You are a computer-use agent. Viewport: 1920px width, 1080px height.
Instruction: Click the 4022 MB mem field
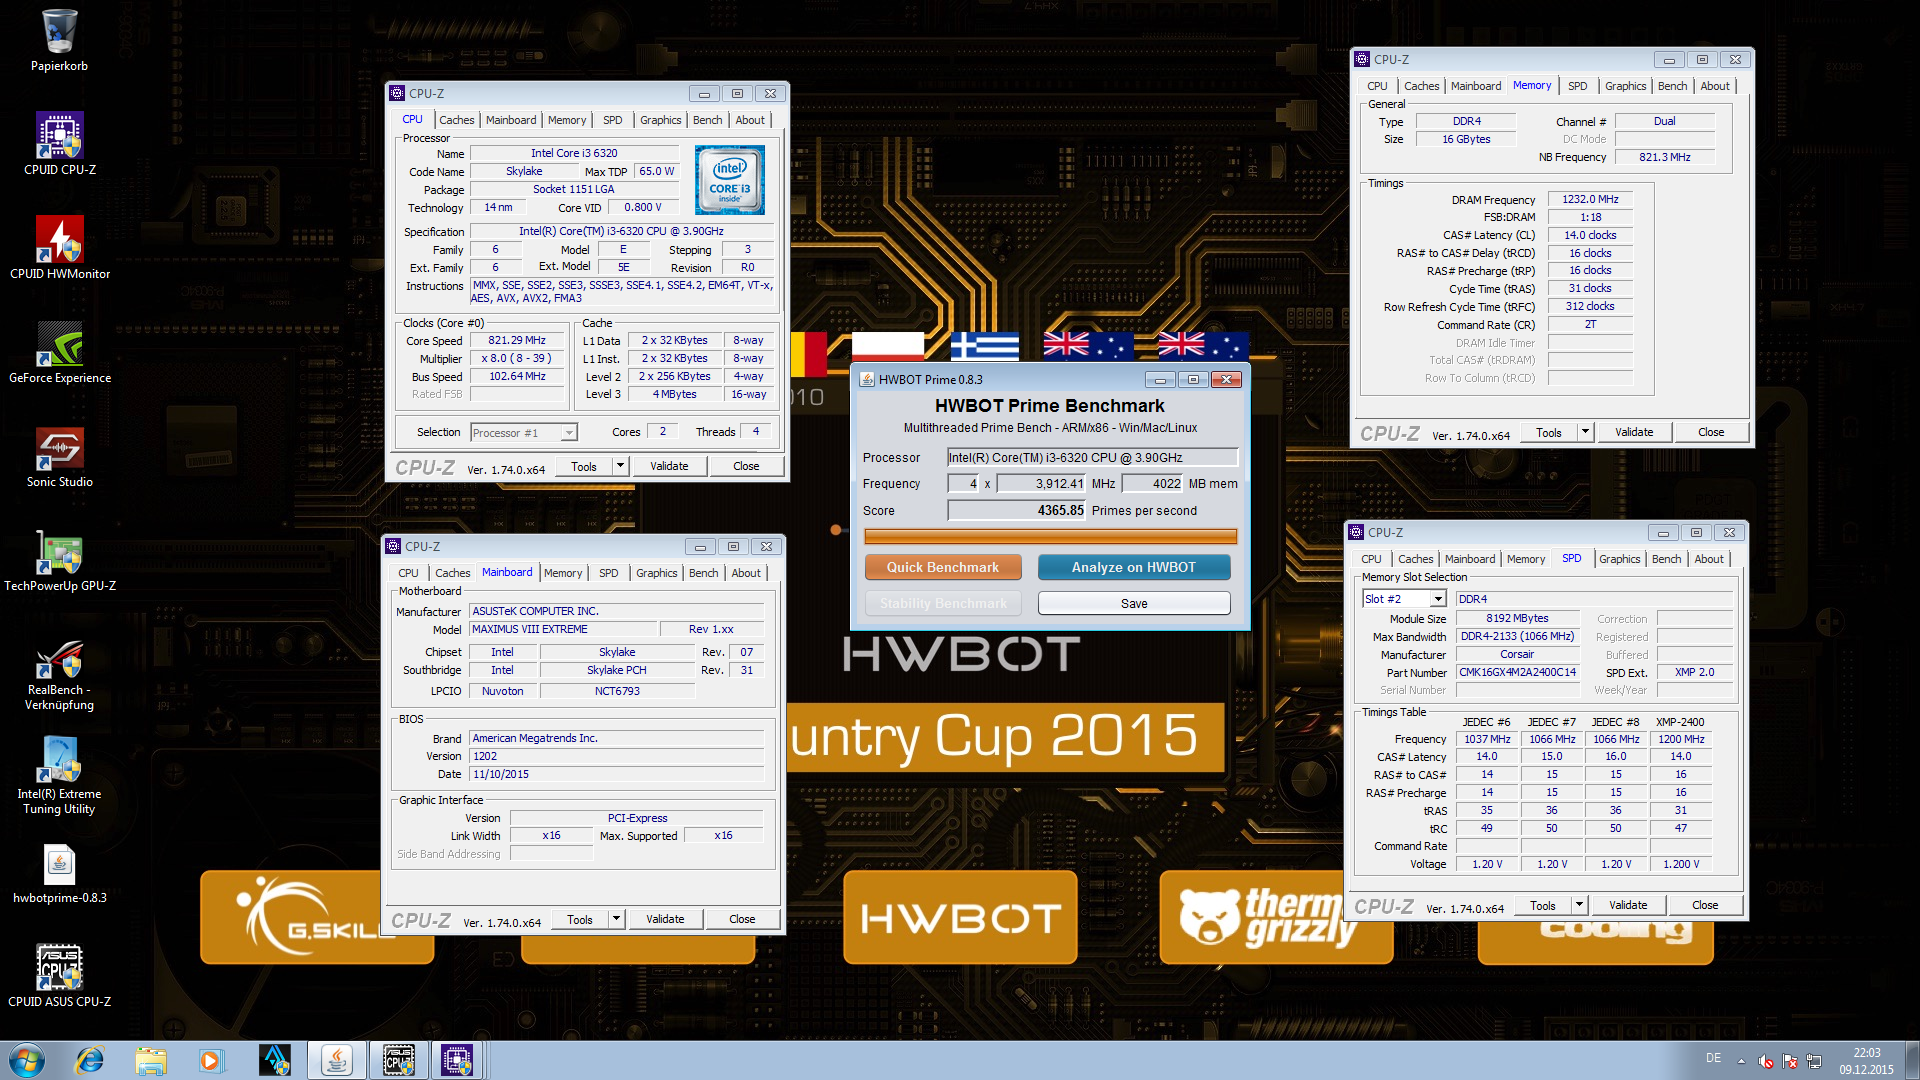coord(1153,484)
